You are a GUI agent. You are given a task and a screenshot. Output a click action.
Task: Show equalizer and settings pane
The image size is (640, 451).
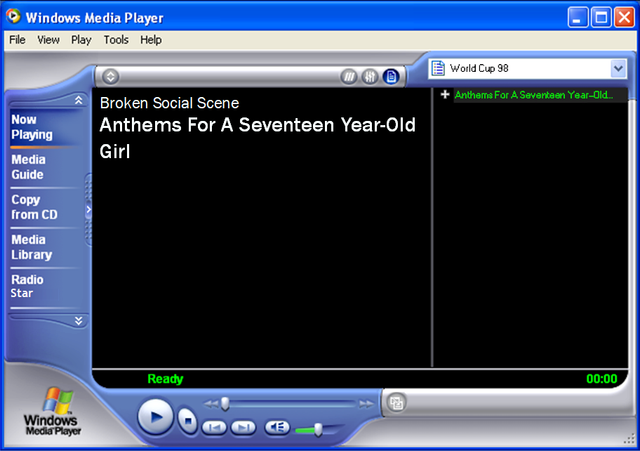tap(370, 76)
